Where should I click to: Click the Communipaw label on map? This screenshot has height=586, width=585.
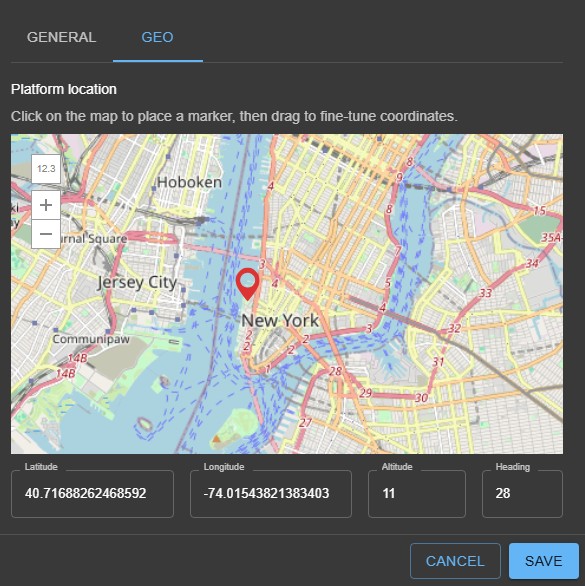point(91,339)
